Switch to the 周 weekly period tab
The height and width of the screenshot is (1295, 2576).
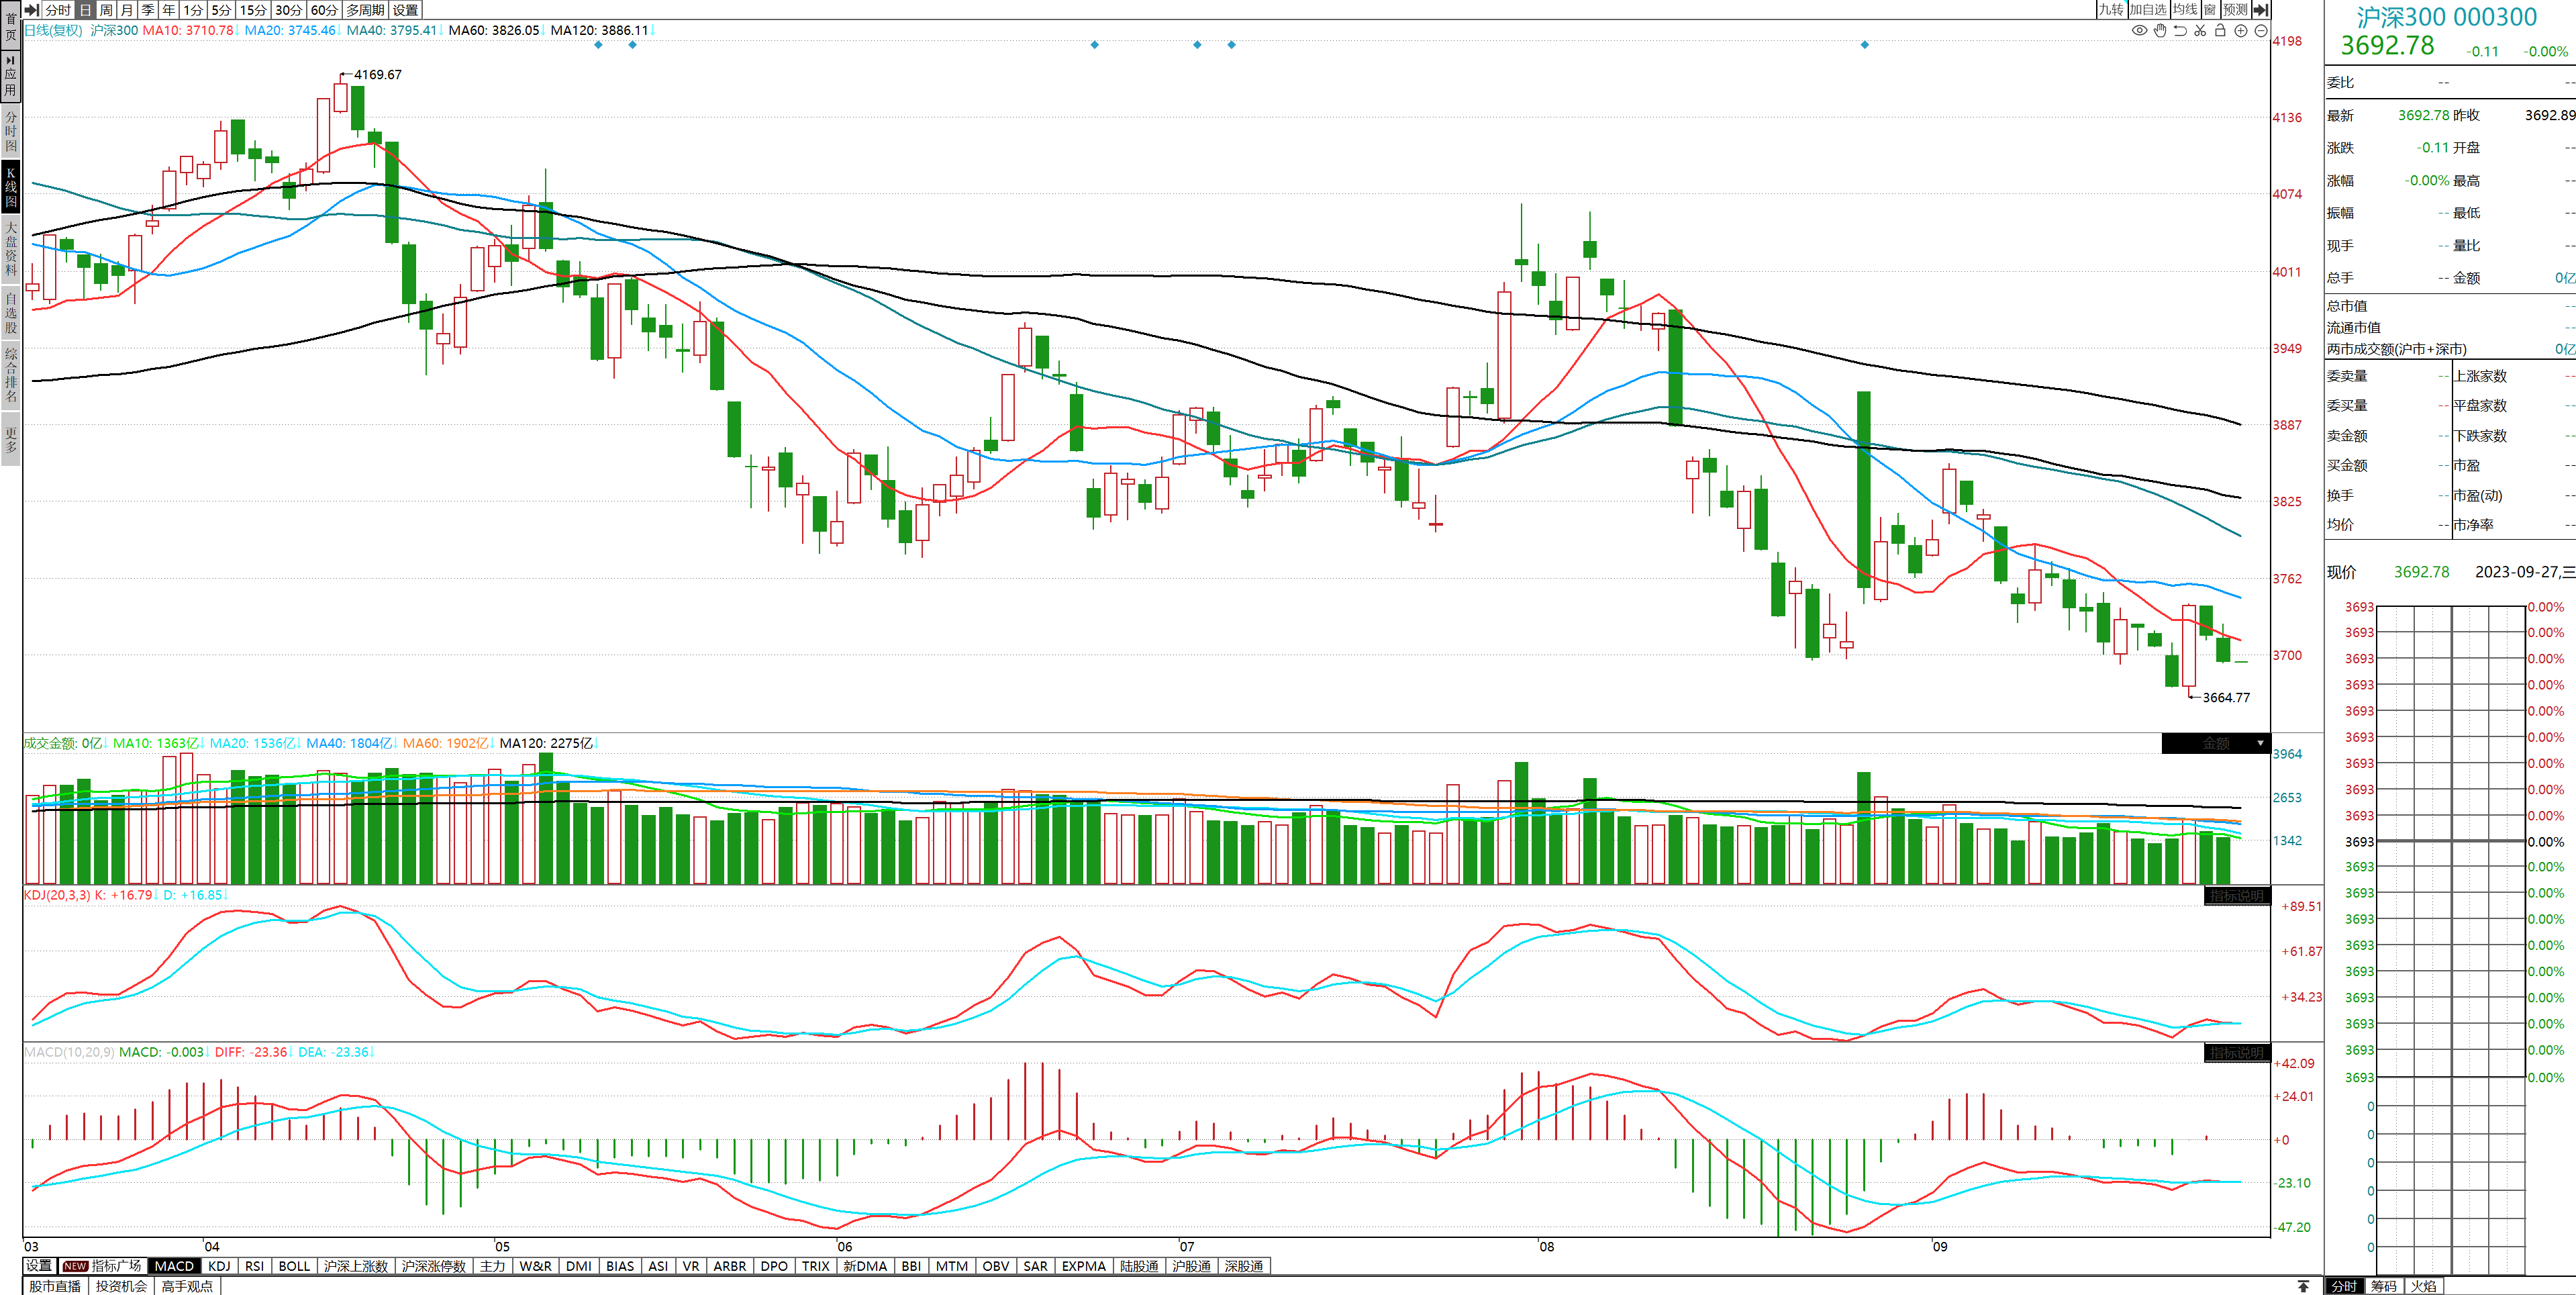pos(106,10)
